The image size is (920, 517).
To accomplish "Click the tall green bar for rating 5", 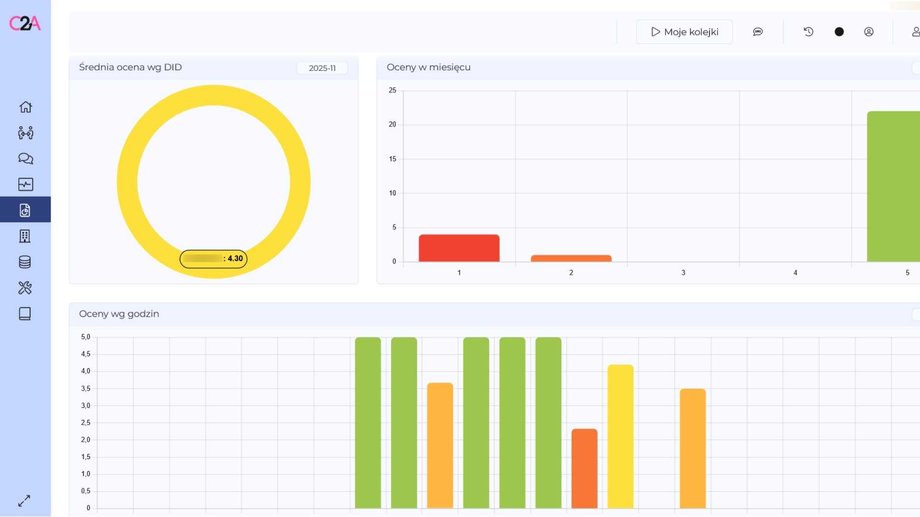I will click(x=892, y=186).
